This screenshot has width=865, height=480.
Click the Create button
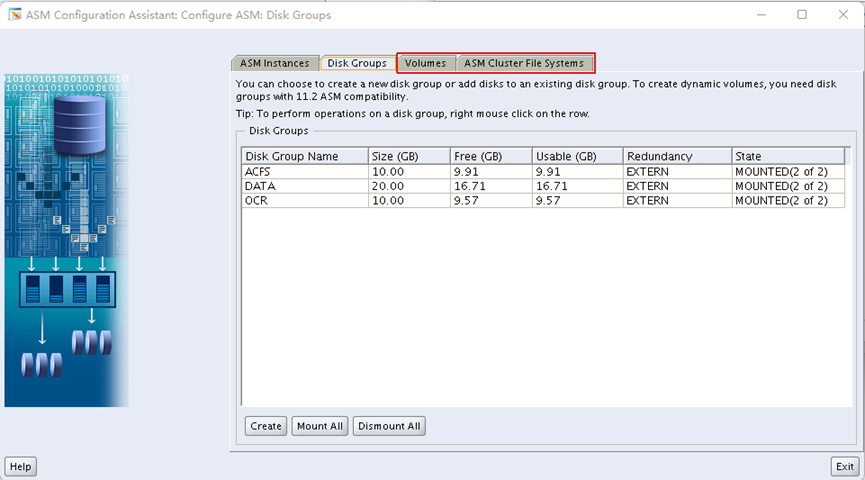266,426
